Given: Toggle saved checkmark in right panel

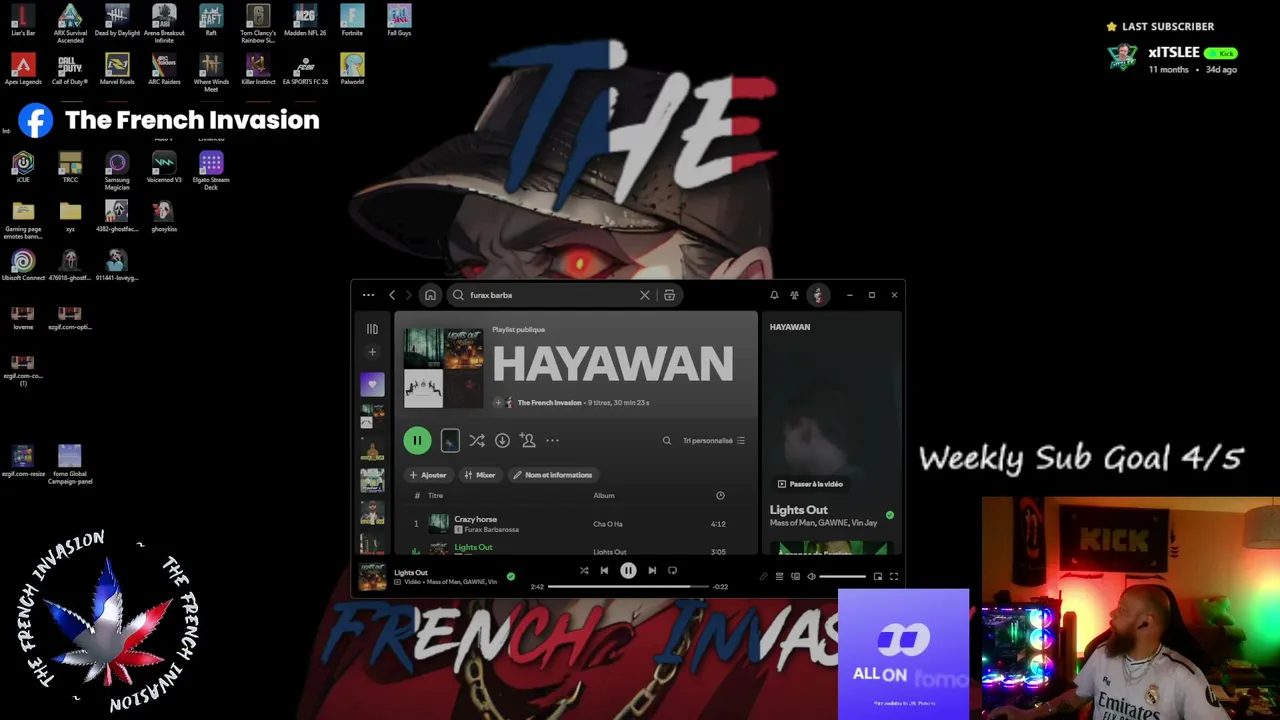Looking at the screenshot, I should (890, 516).
